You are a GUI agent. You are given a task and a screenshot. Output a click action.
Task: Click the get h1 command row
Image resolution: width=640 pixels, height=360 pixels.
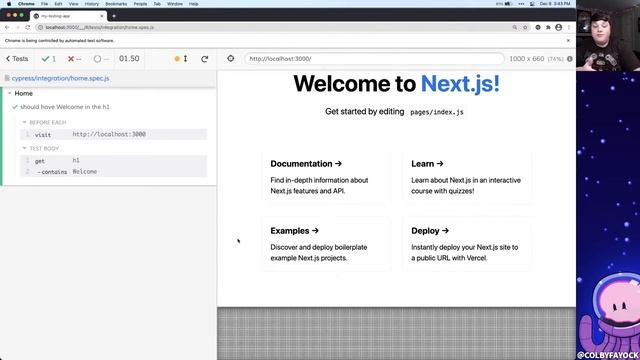tap(113, 161)
